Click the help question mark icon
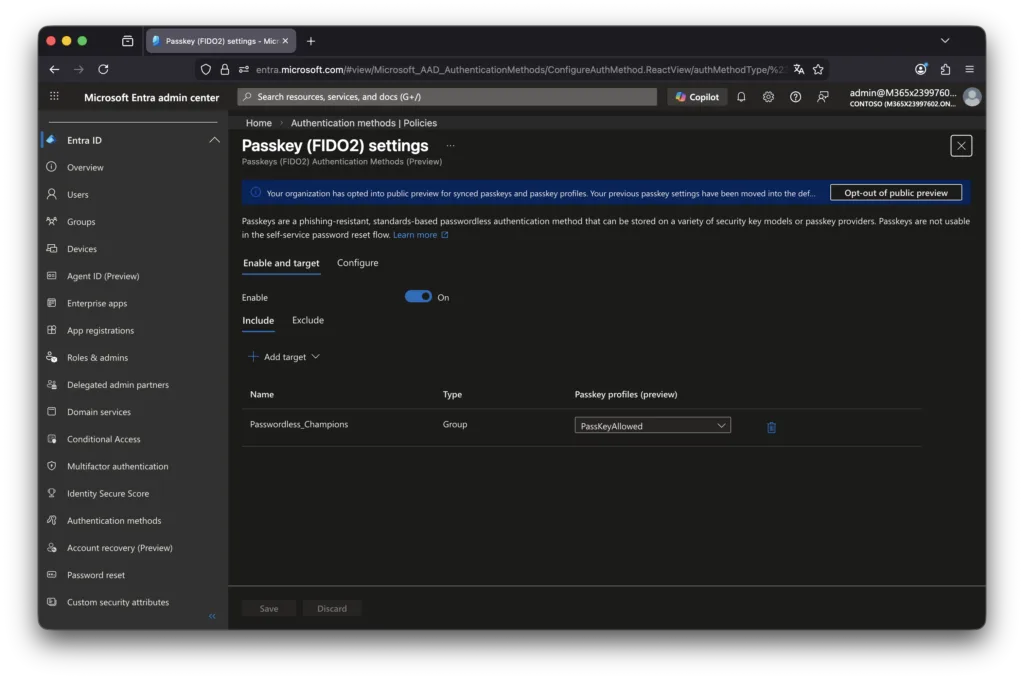This screenshot has width=1024, height=680. 795,97
